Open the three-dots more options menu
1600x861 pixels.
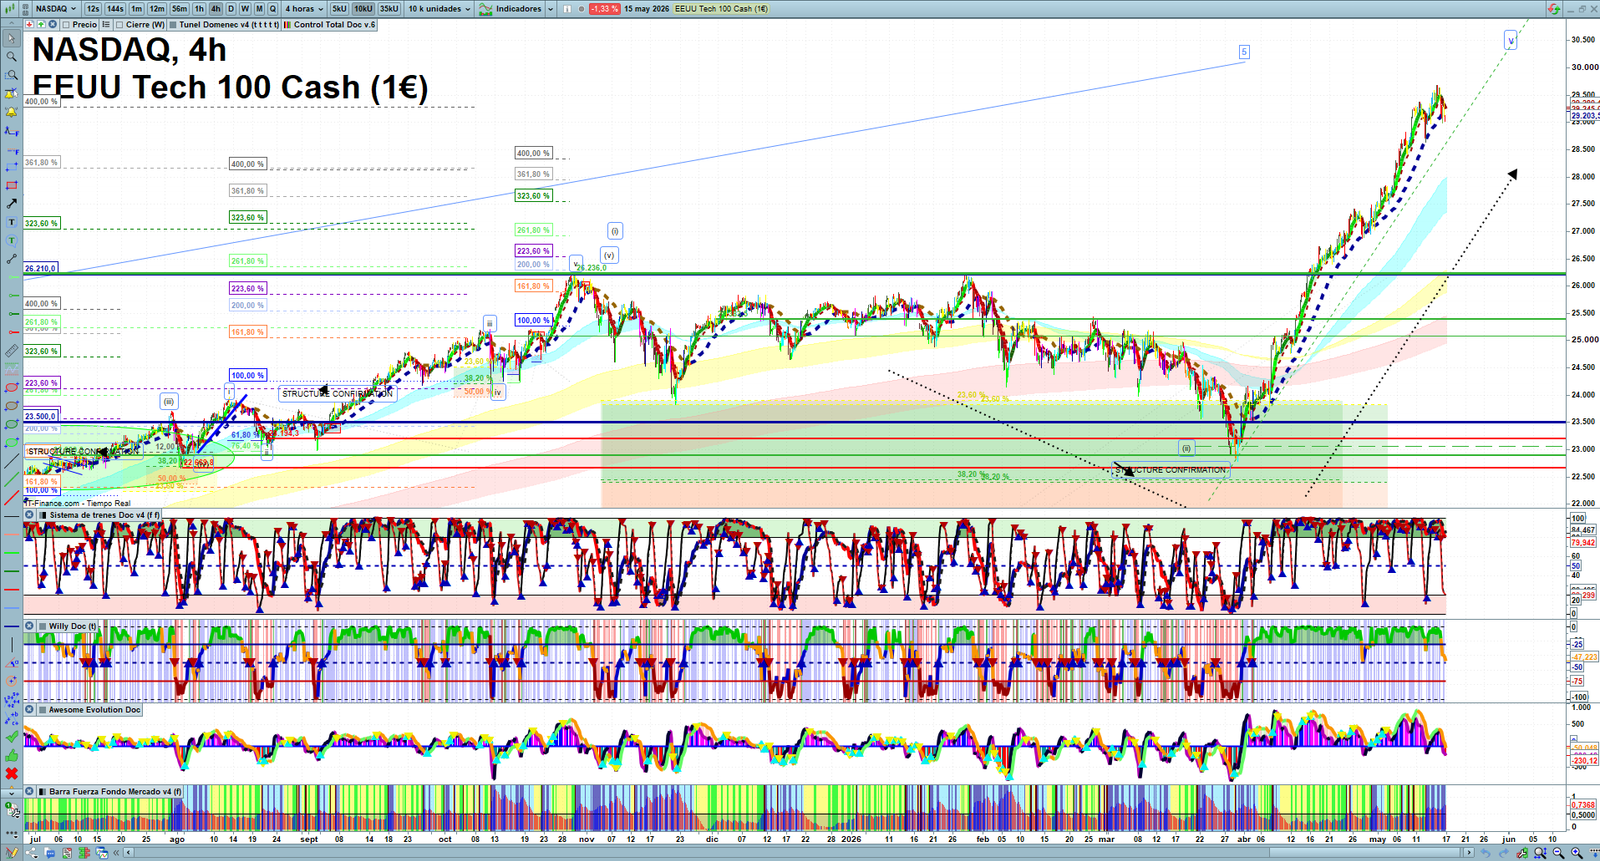click(x=11, y=832)
